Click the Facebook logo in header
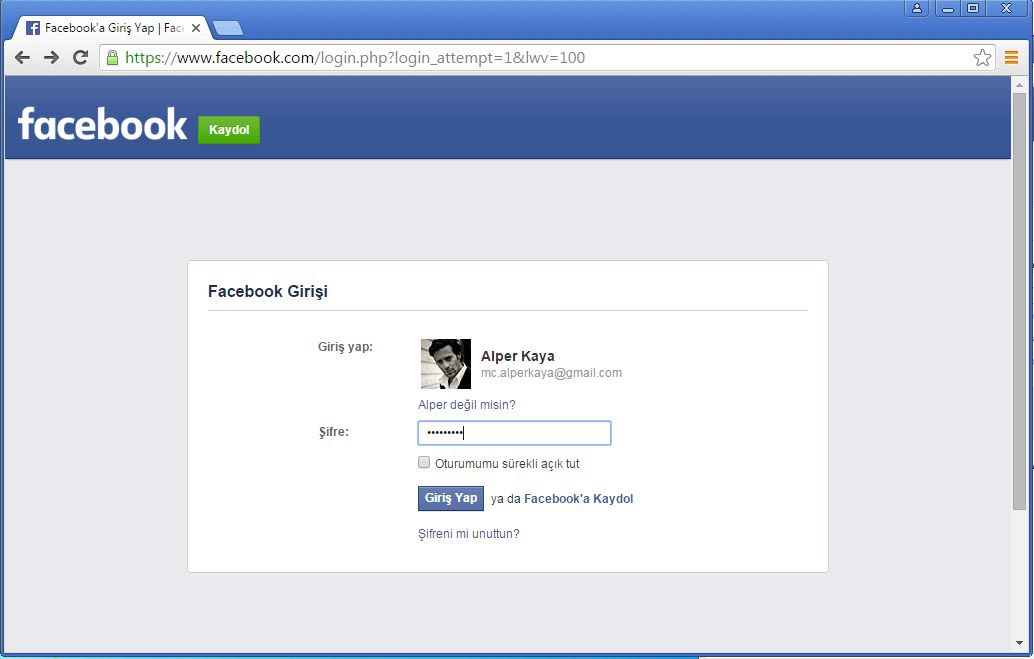Screen dimensions: 1034x659 (x=102, y=125)
